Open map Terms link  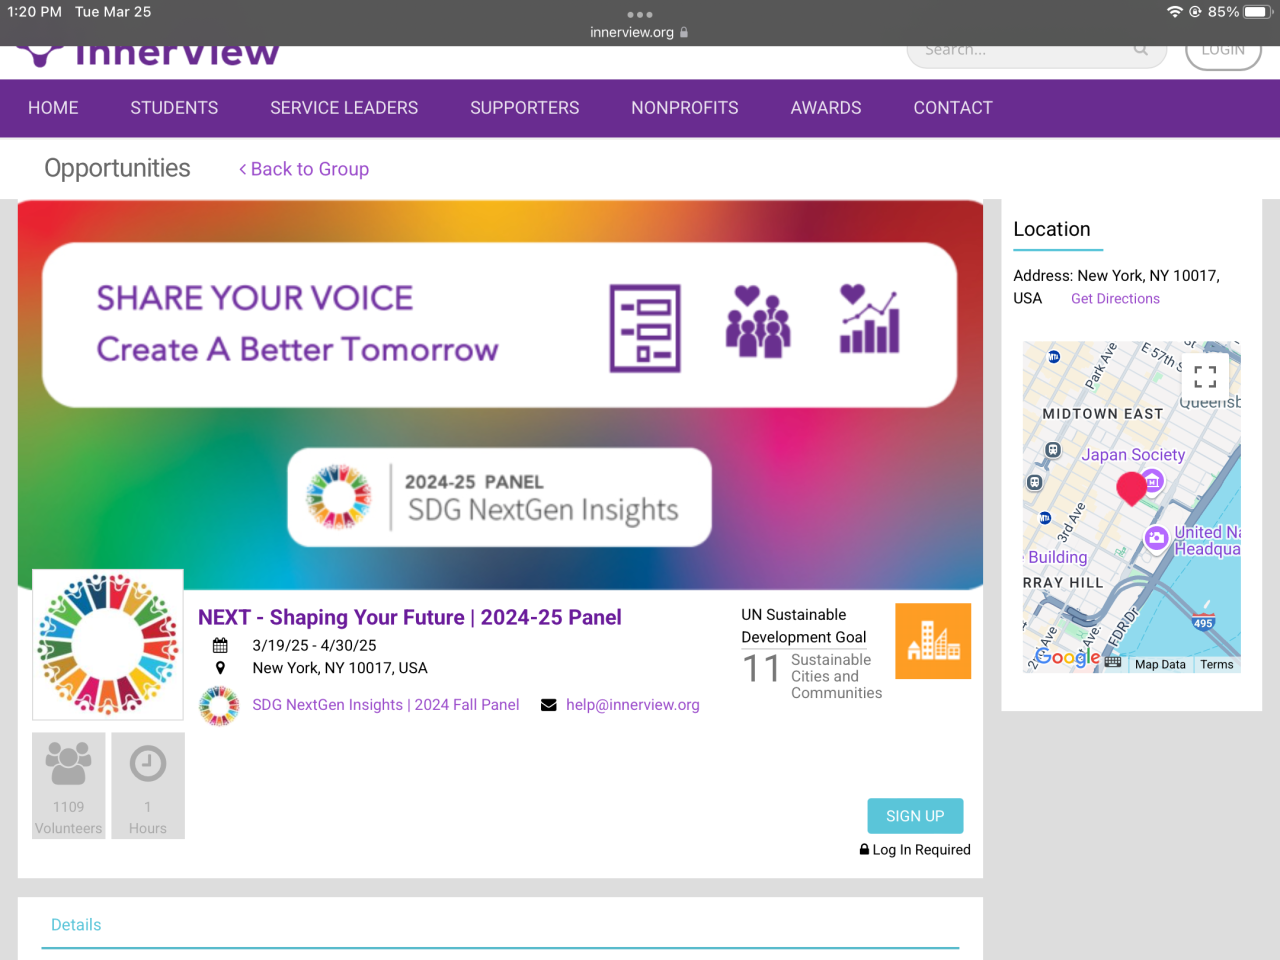tap(1217, 665)
